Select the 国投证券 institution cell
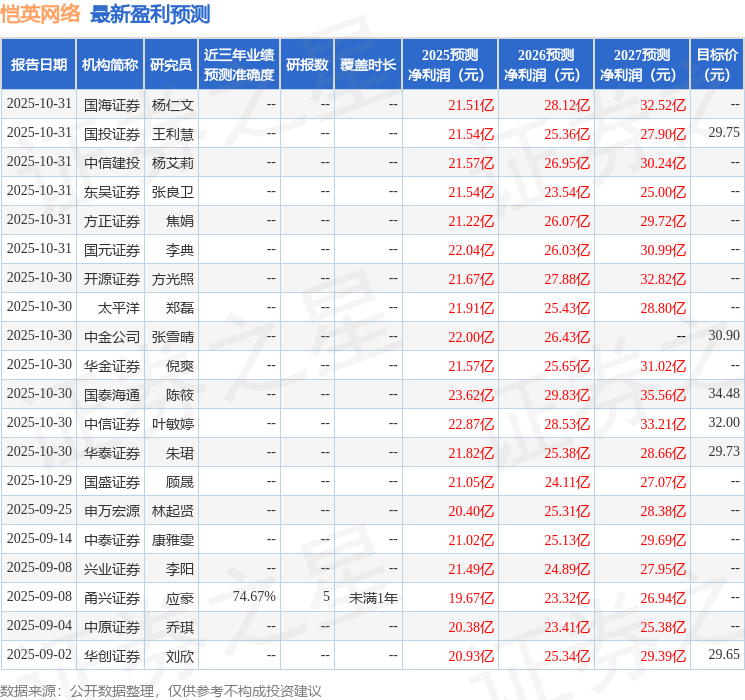Viewport: 745px width, 700px height. pyautogui.click(x=112, y=134)
